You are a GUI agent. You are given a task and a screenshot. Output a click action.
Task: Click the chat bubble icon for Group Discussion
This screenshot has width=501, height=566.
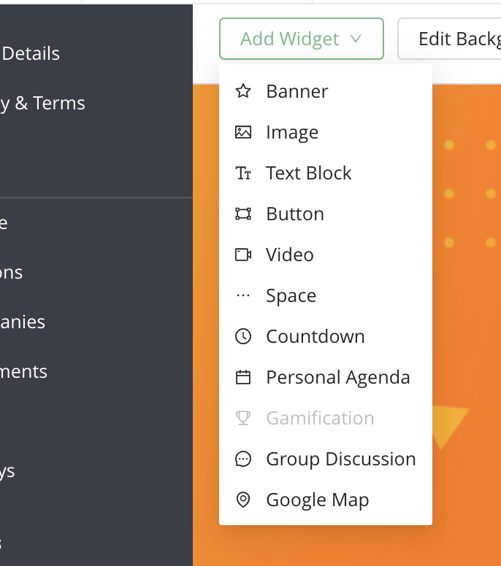[243, 459]
